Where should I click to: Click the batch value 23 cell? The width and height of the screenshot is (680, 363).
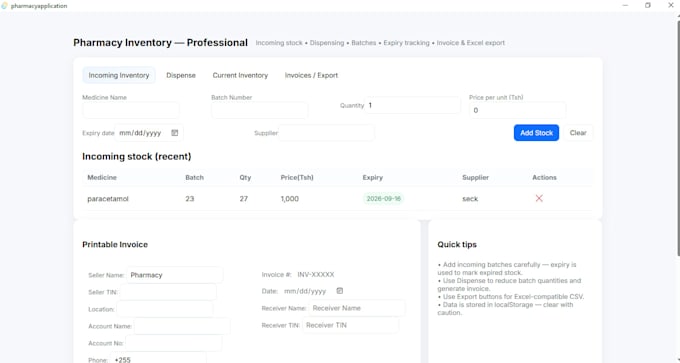[190, 199]
